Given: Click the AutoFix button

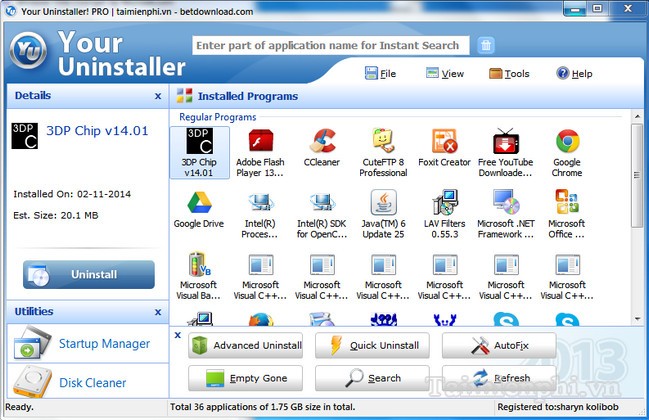Looking at the screenshot, I should [499, 345].
